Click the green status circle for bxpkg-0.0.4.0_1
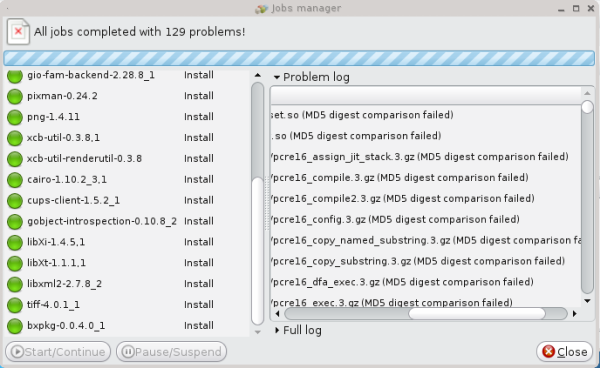Screen dimensions: 600x368 pos(15,326)
